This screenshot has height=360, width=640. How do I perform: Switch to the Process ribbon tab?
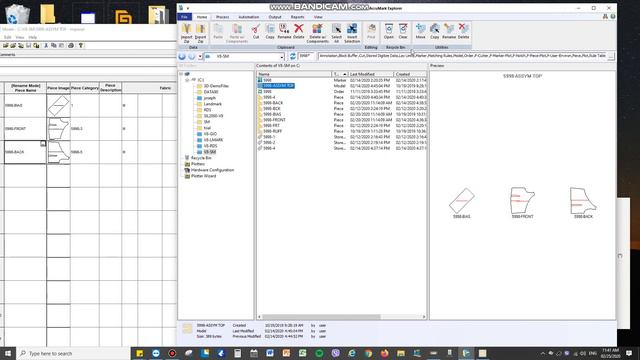pos(222,17)
